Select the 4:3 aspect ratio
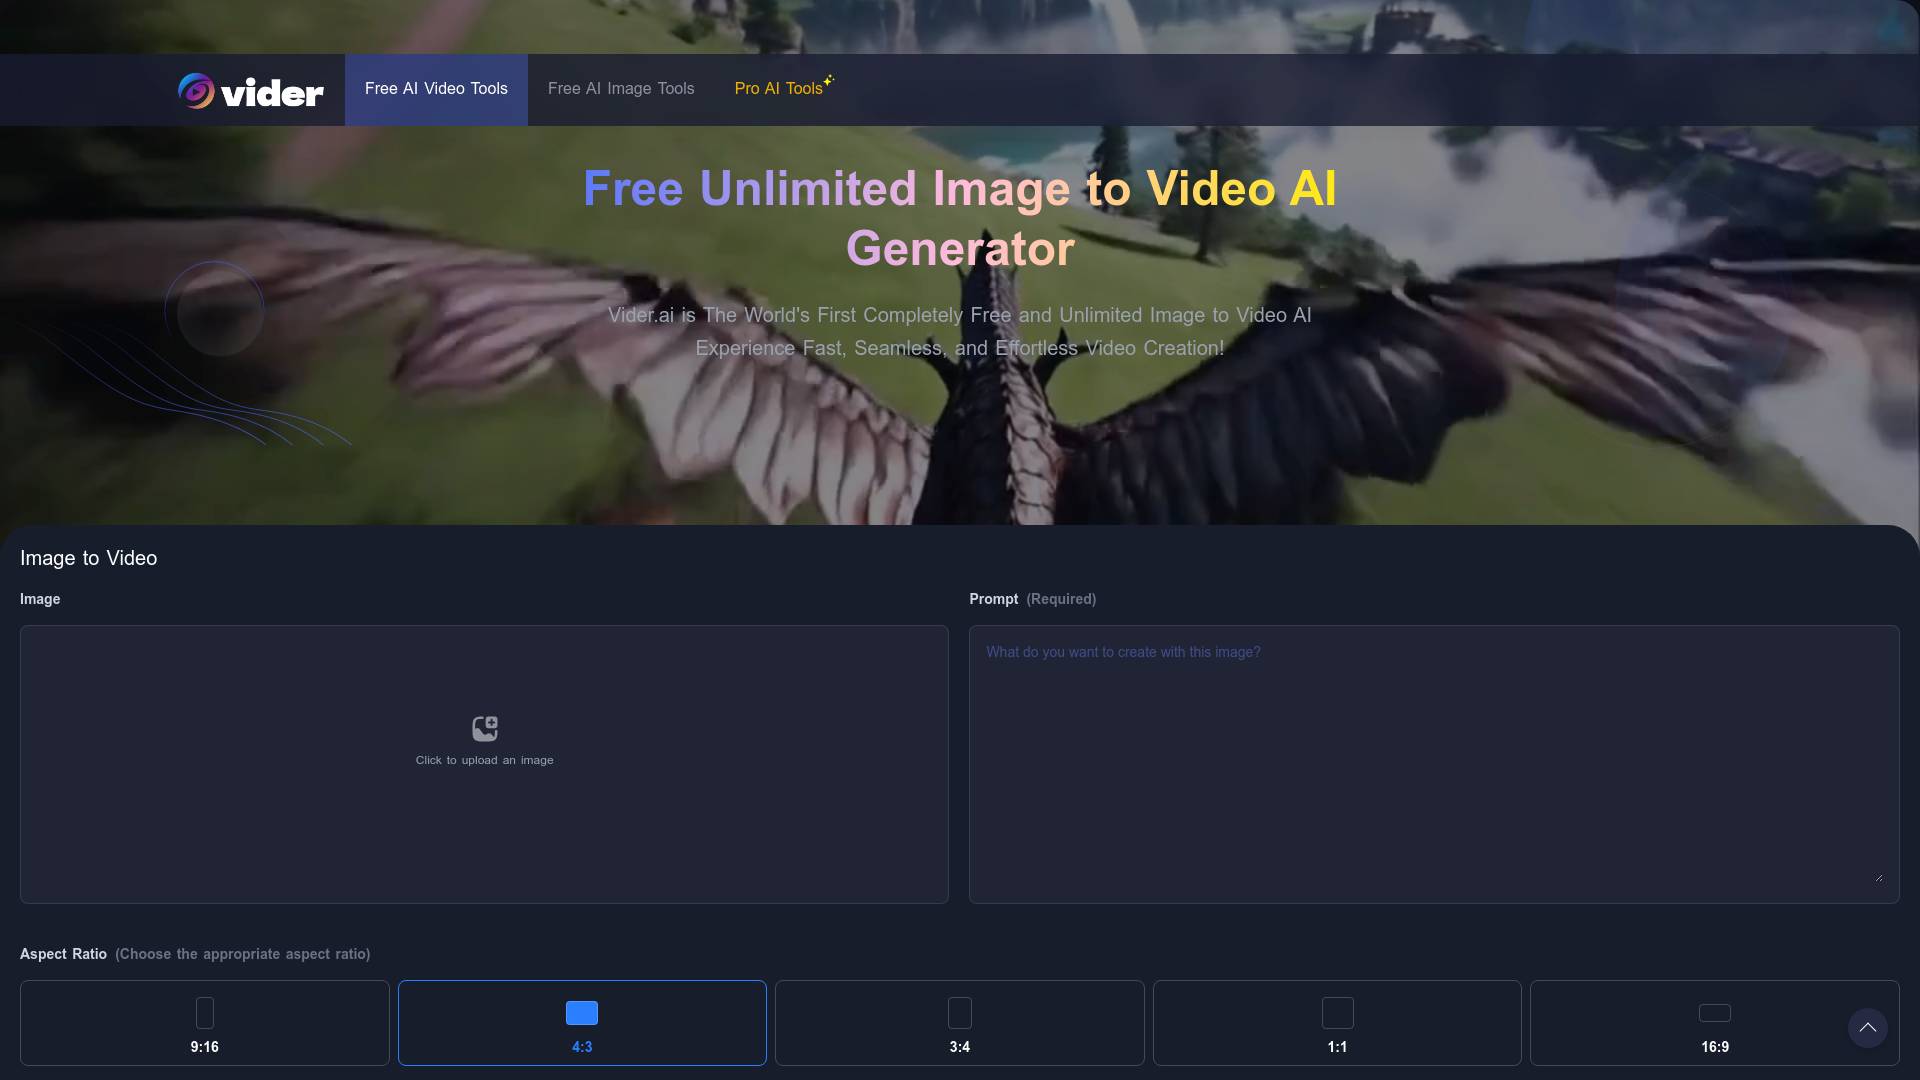The width and height of the screenshot is (1920, 1080). [582, 1023]
